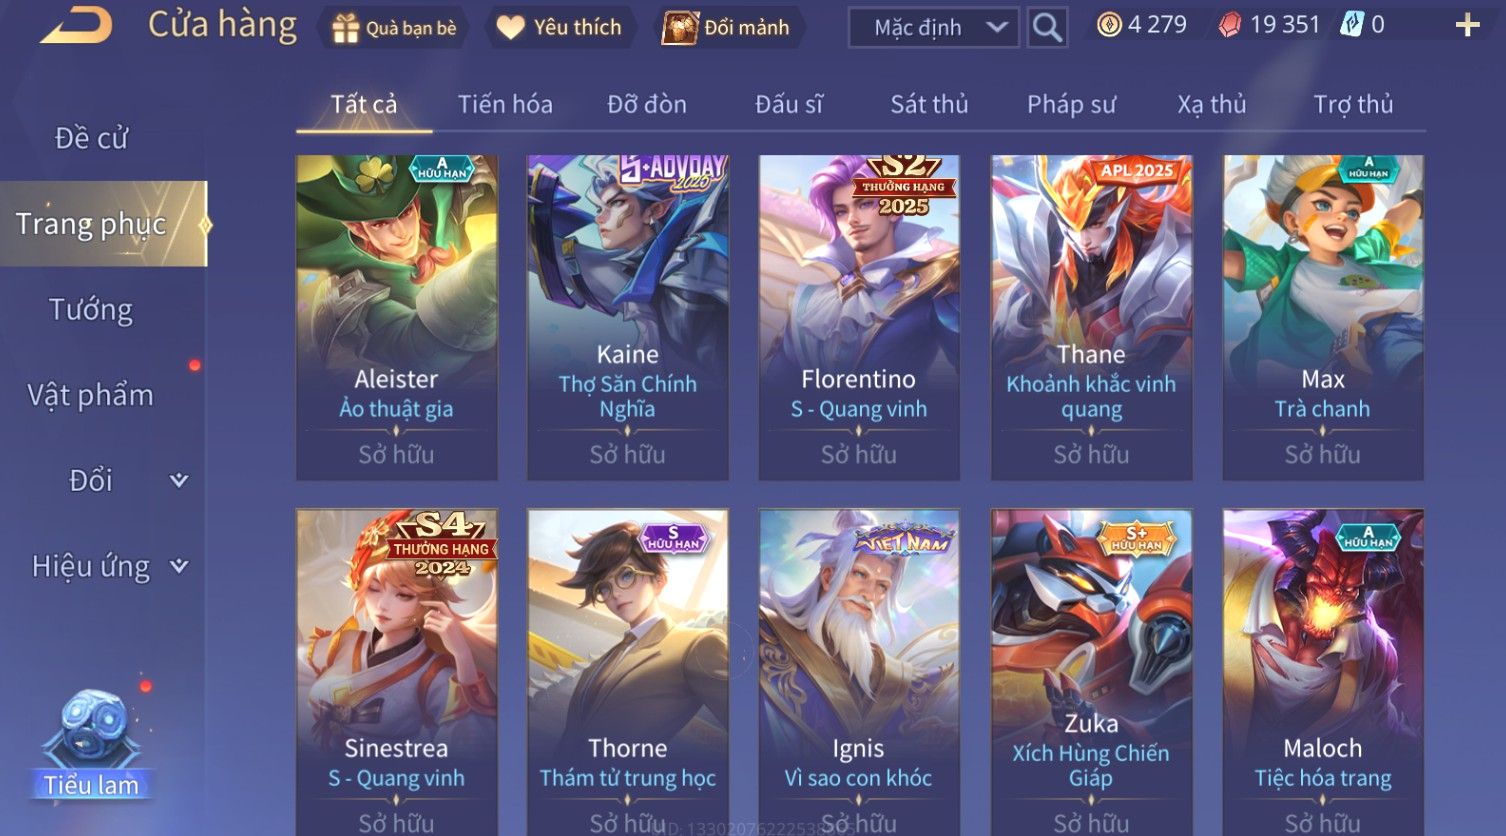Switch to the Pháp sư tab
The width and height of the screenshot is (1506, 836).
pyautogui.click(x=1071, y=104)
